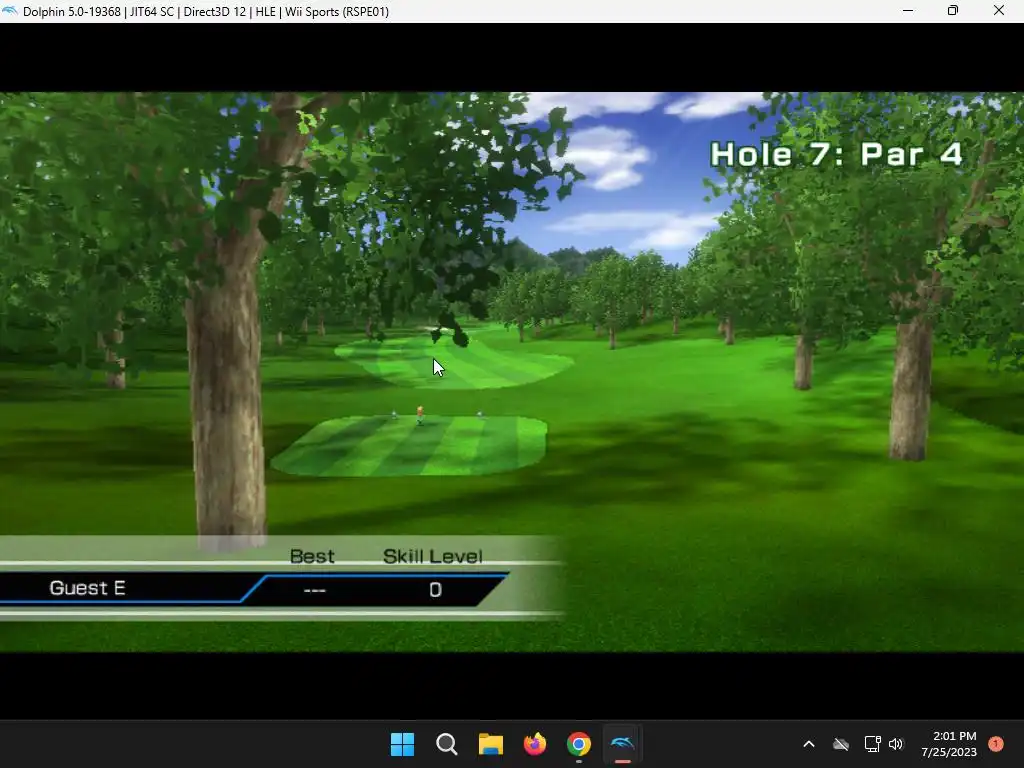Click the Best score '---' value
Image resolution: width=1024 pixels, height=768 pixels.
point(315,590)
